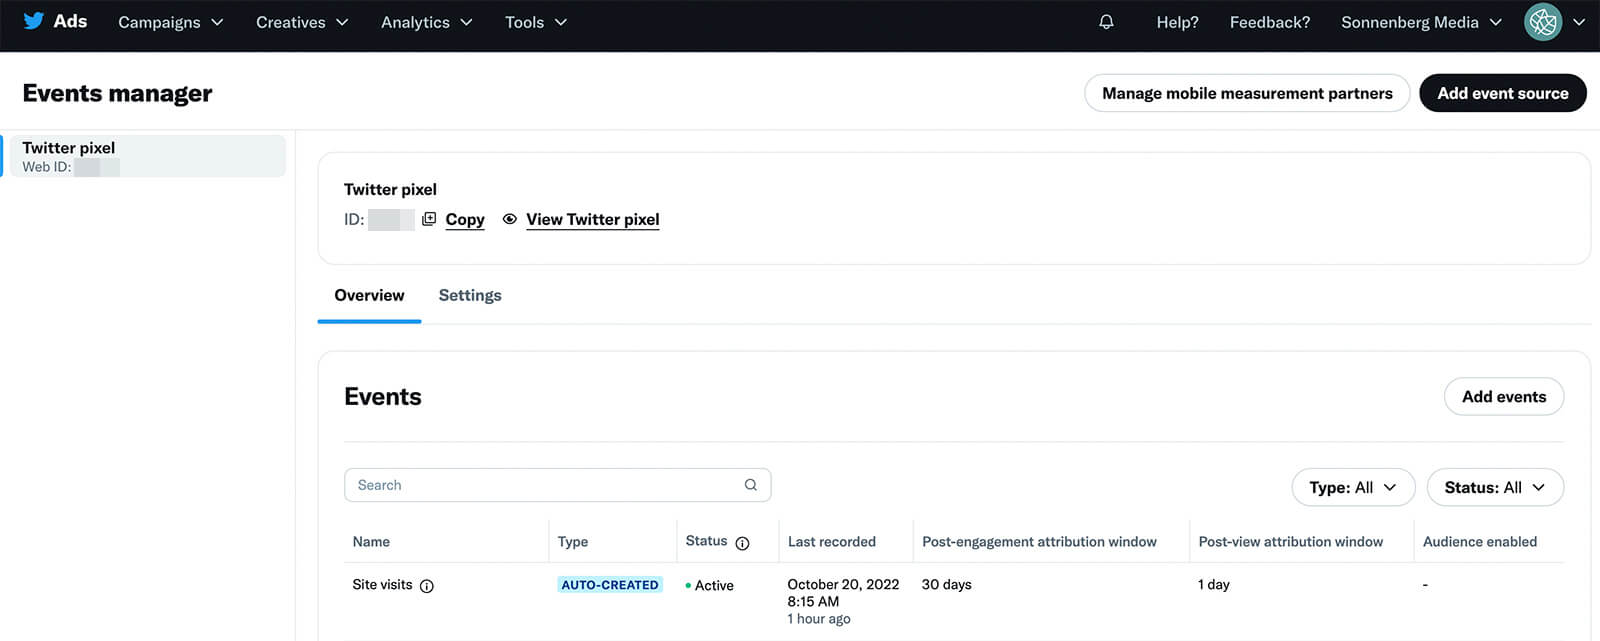The image size is (1600, 641).
Task: Click Manage mobile measurement partners
Action: [x=1247, y=93]
